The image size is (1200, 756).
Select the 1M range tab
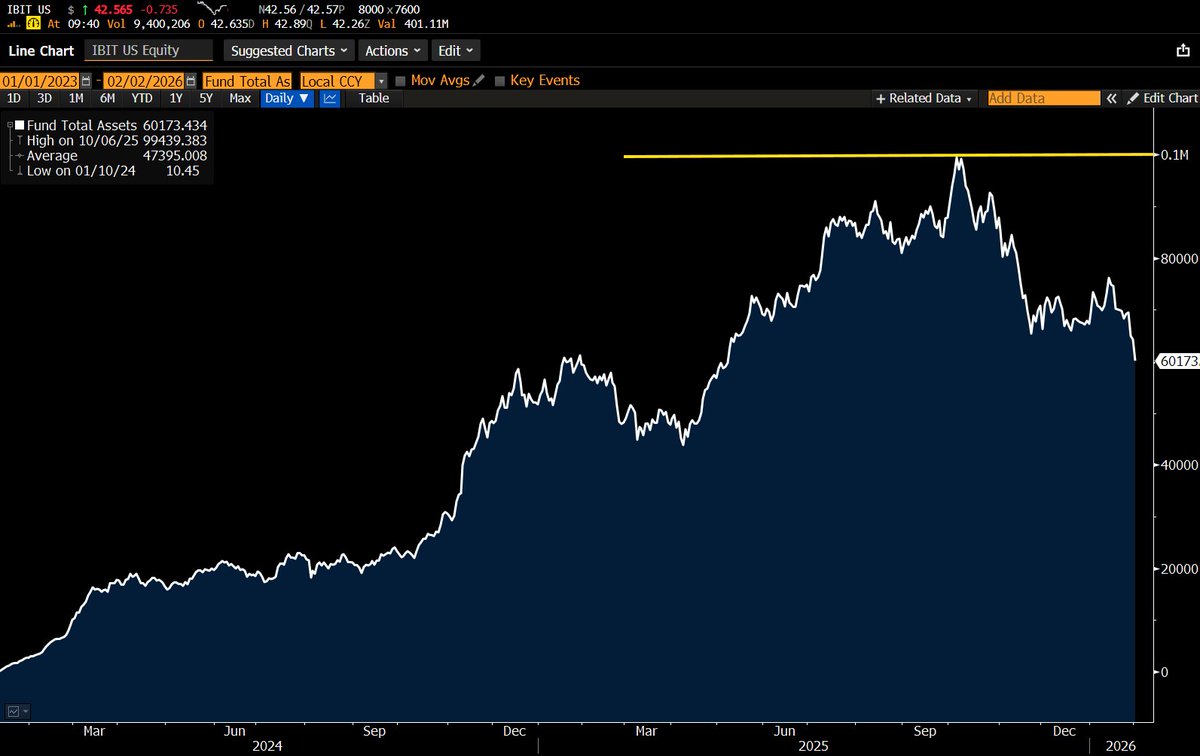pyautogui.click(x=76, y=98)
